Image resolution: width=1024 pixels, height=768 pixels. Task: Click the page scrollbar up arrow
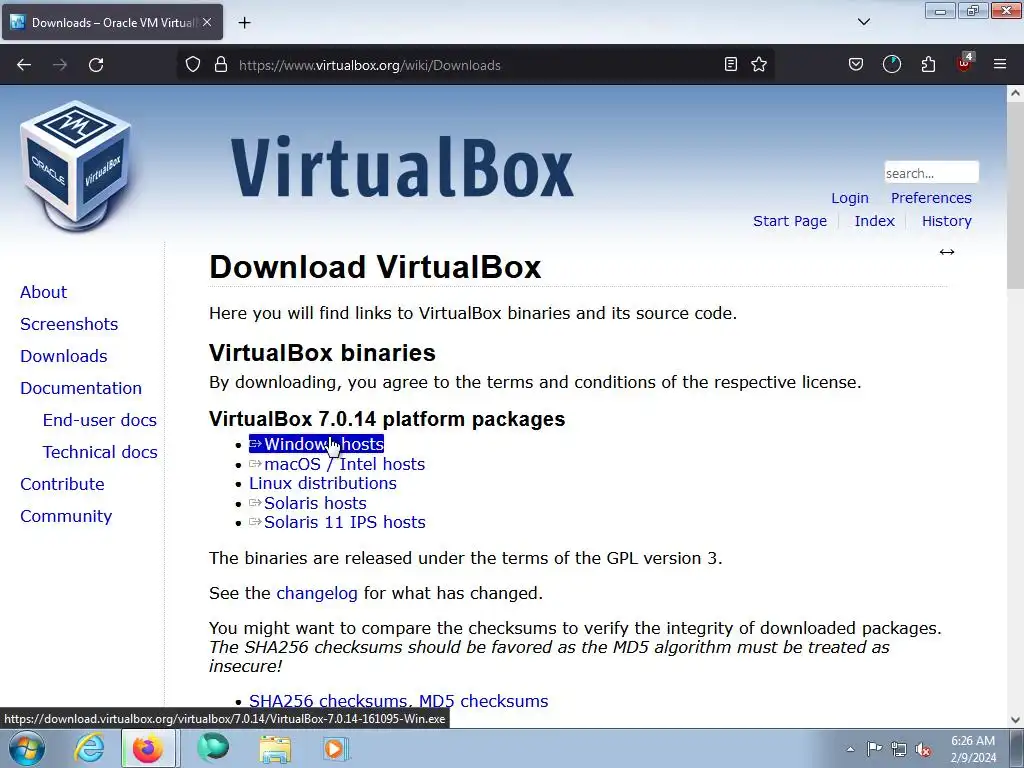click(x=1015, y=93)
